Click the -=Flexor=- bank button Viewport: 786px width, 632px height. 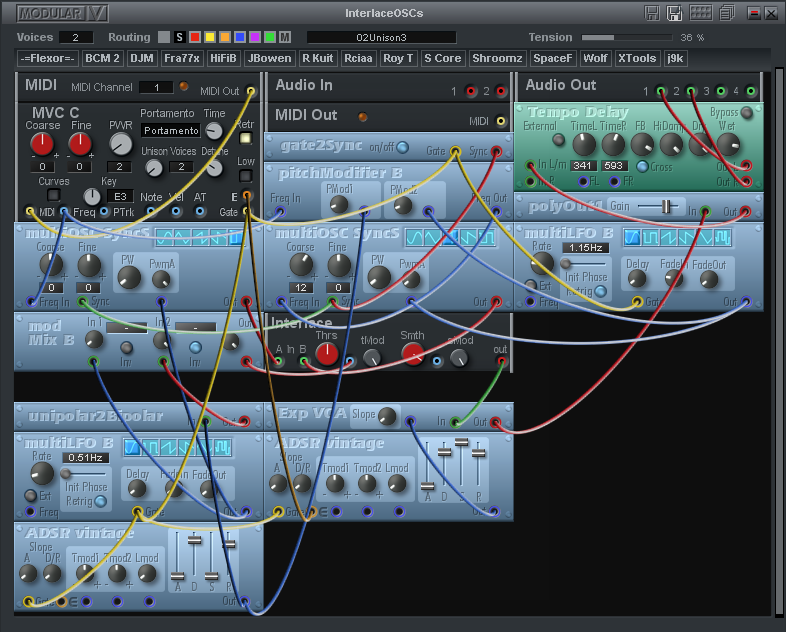click(48, 58)
